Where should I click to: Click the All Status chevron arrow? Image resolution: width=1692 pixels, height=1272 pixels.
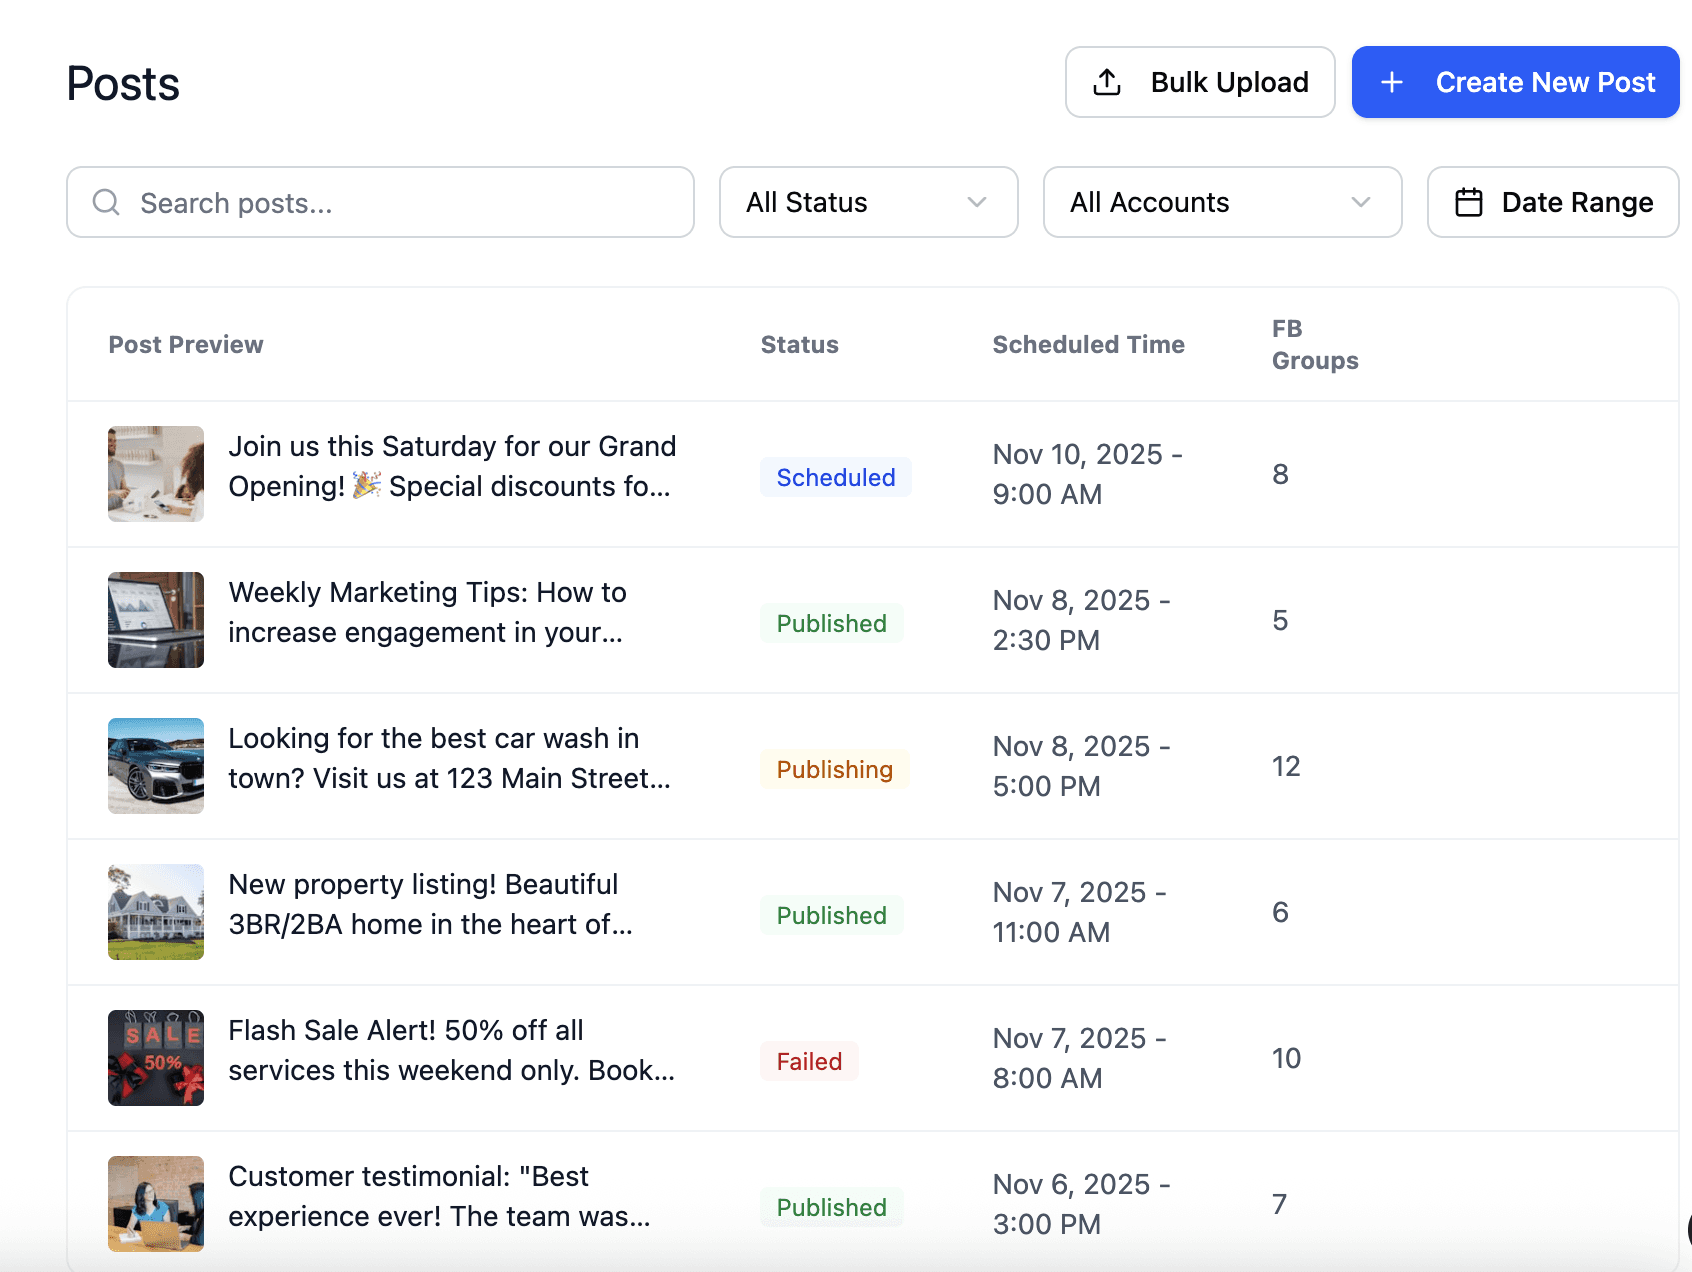pyautogui.click(x=977, y=203)
